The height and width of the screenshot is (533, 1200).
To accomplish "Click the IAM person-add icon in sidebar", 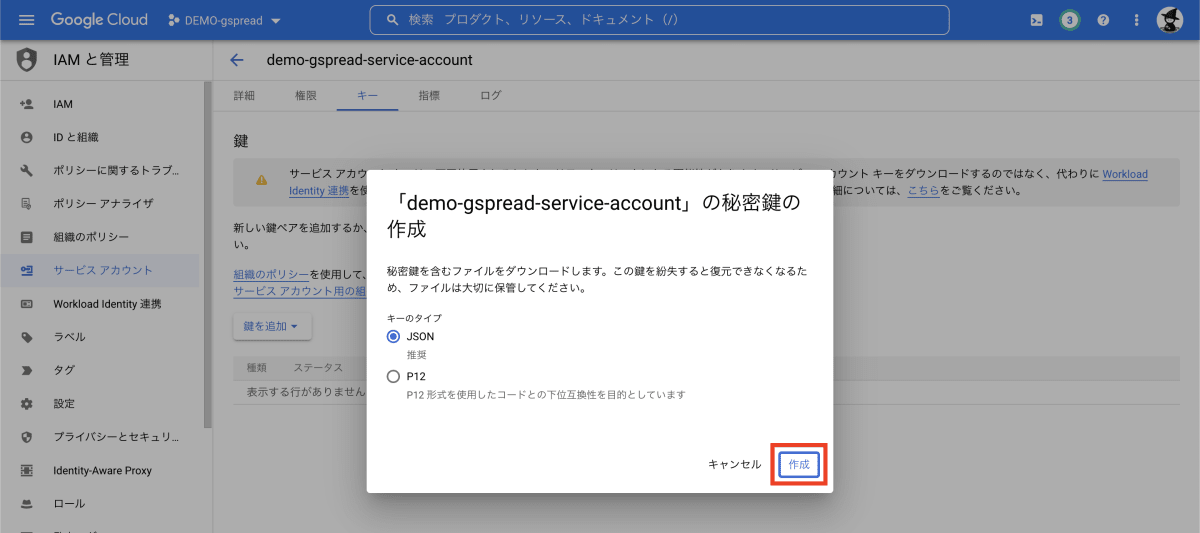I will [x=27, y=104].
